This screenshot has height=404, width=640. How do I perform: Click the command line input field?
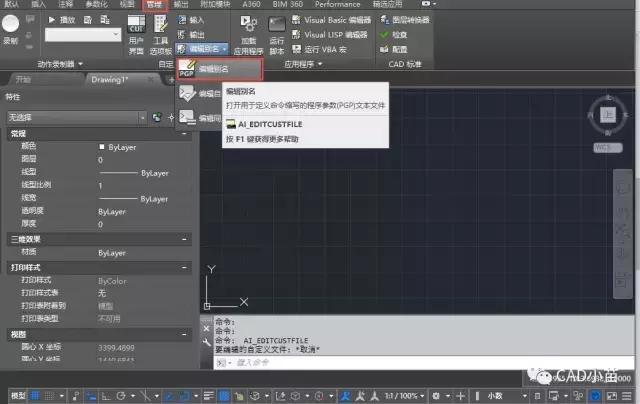tap(424, 362)
